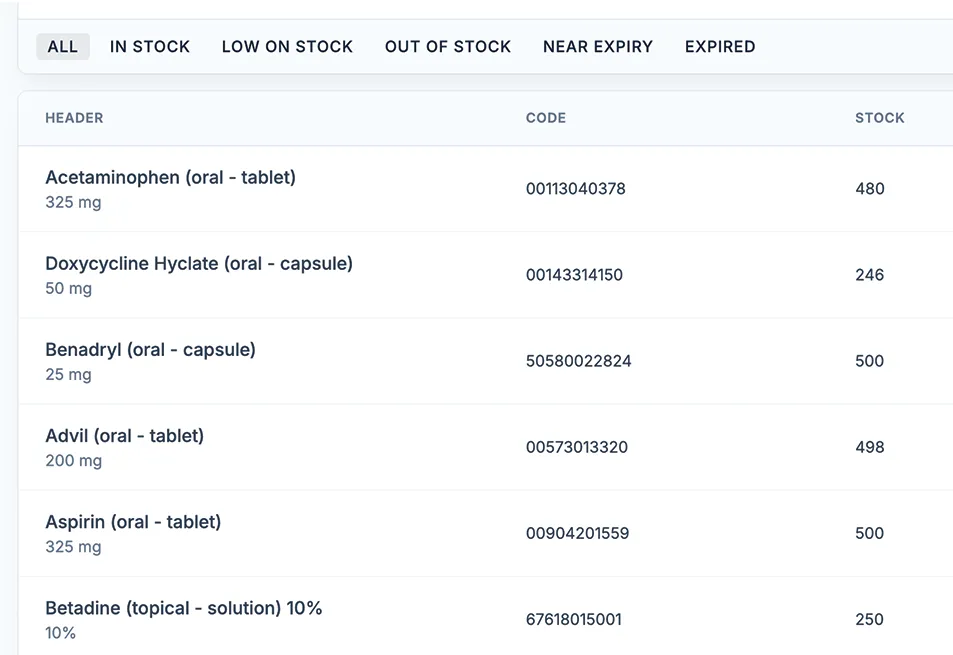Click the STOCK column heading
Screen dimensions: 953x655
click(x=880, y=118)
